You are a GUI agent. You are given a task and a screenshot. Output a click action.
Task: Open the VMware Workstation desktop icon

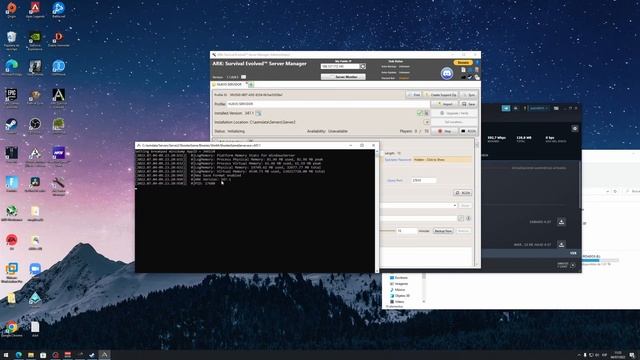click(x=11, y=272)
